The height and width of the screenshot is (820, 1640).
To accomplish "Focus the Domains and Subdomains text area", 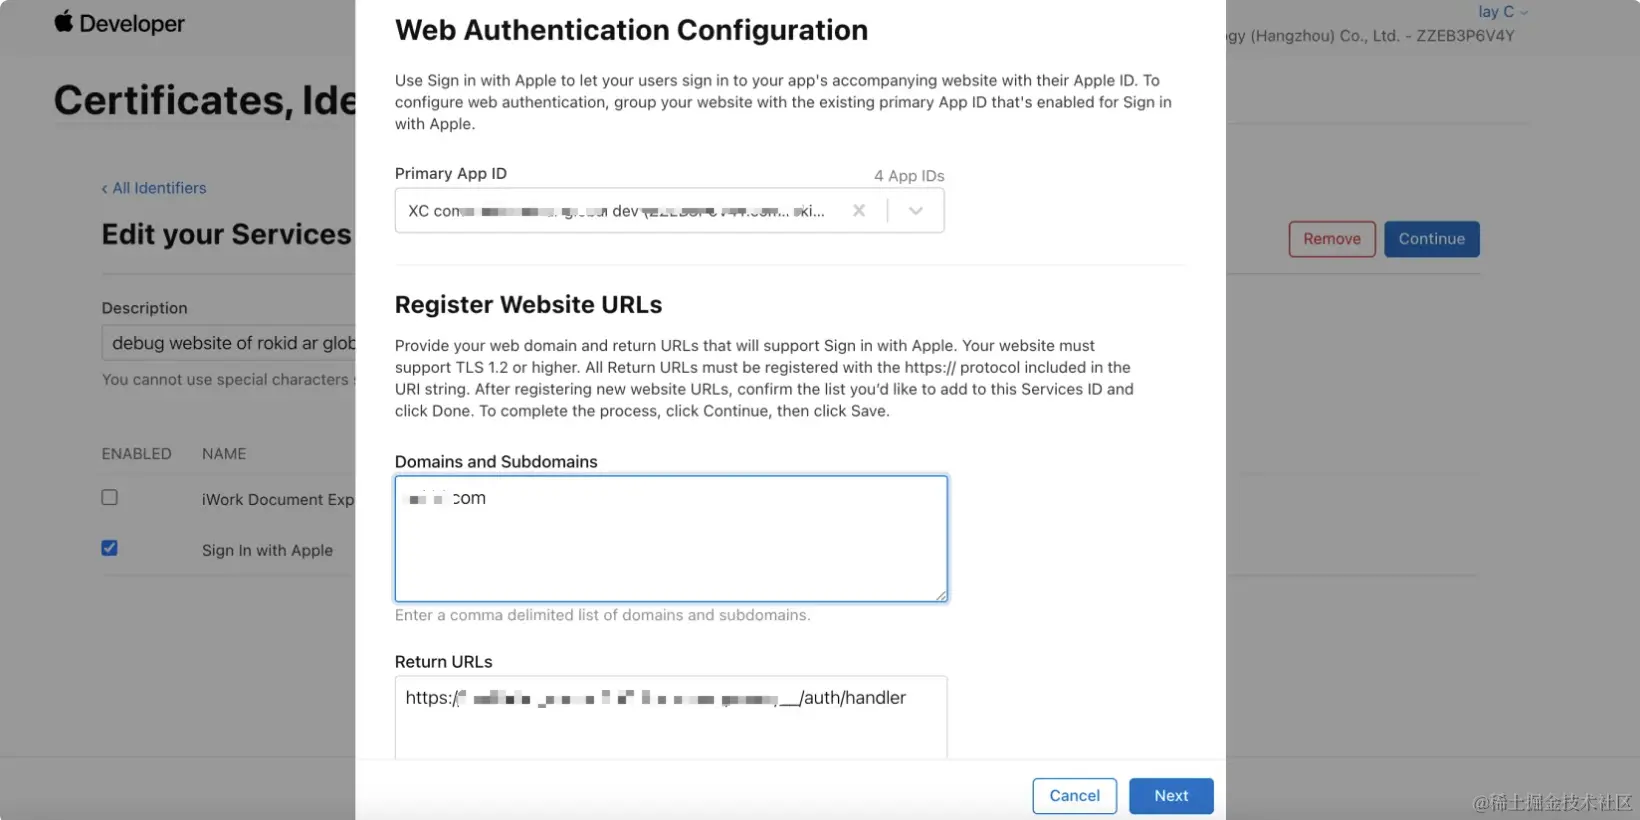I will [x=670, y=548].
